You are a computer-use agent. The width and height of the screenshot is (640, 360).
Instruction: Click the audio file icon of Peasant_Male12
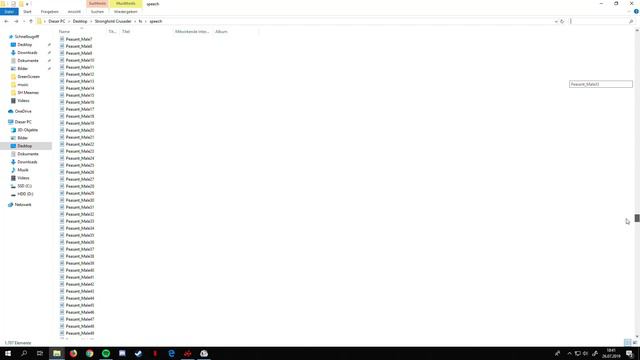[62, 74]
